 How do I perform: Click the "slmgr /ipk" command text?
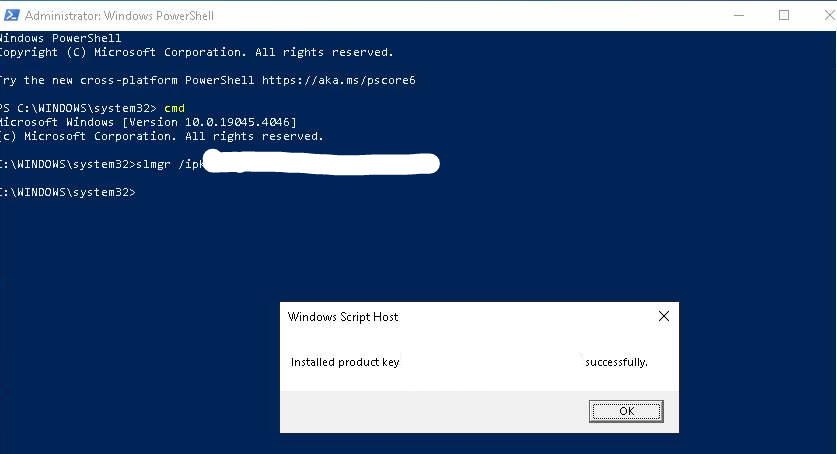pyautogui.click(x=169, y=163)
